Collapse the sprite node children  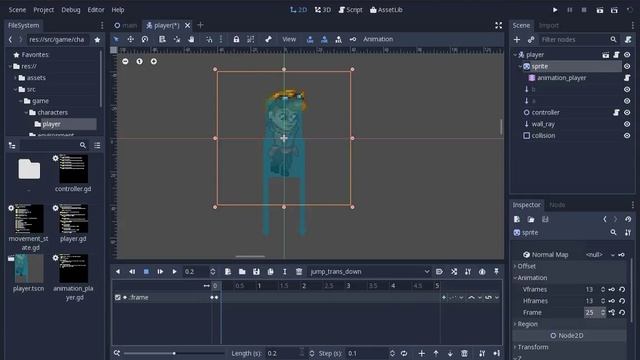[x=520, y=66]
